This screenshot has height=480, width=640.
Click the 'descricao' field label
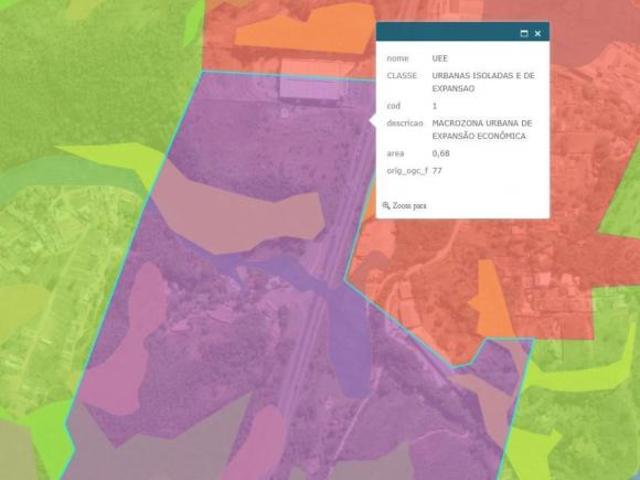click(x=405, y=123)
